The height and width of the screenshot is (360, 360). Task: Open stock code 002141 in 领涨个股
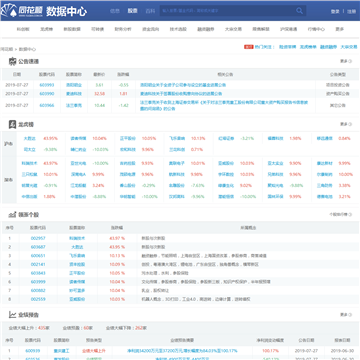point(38,264)
